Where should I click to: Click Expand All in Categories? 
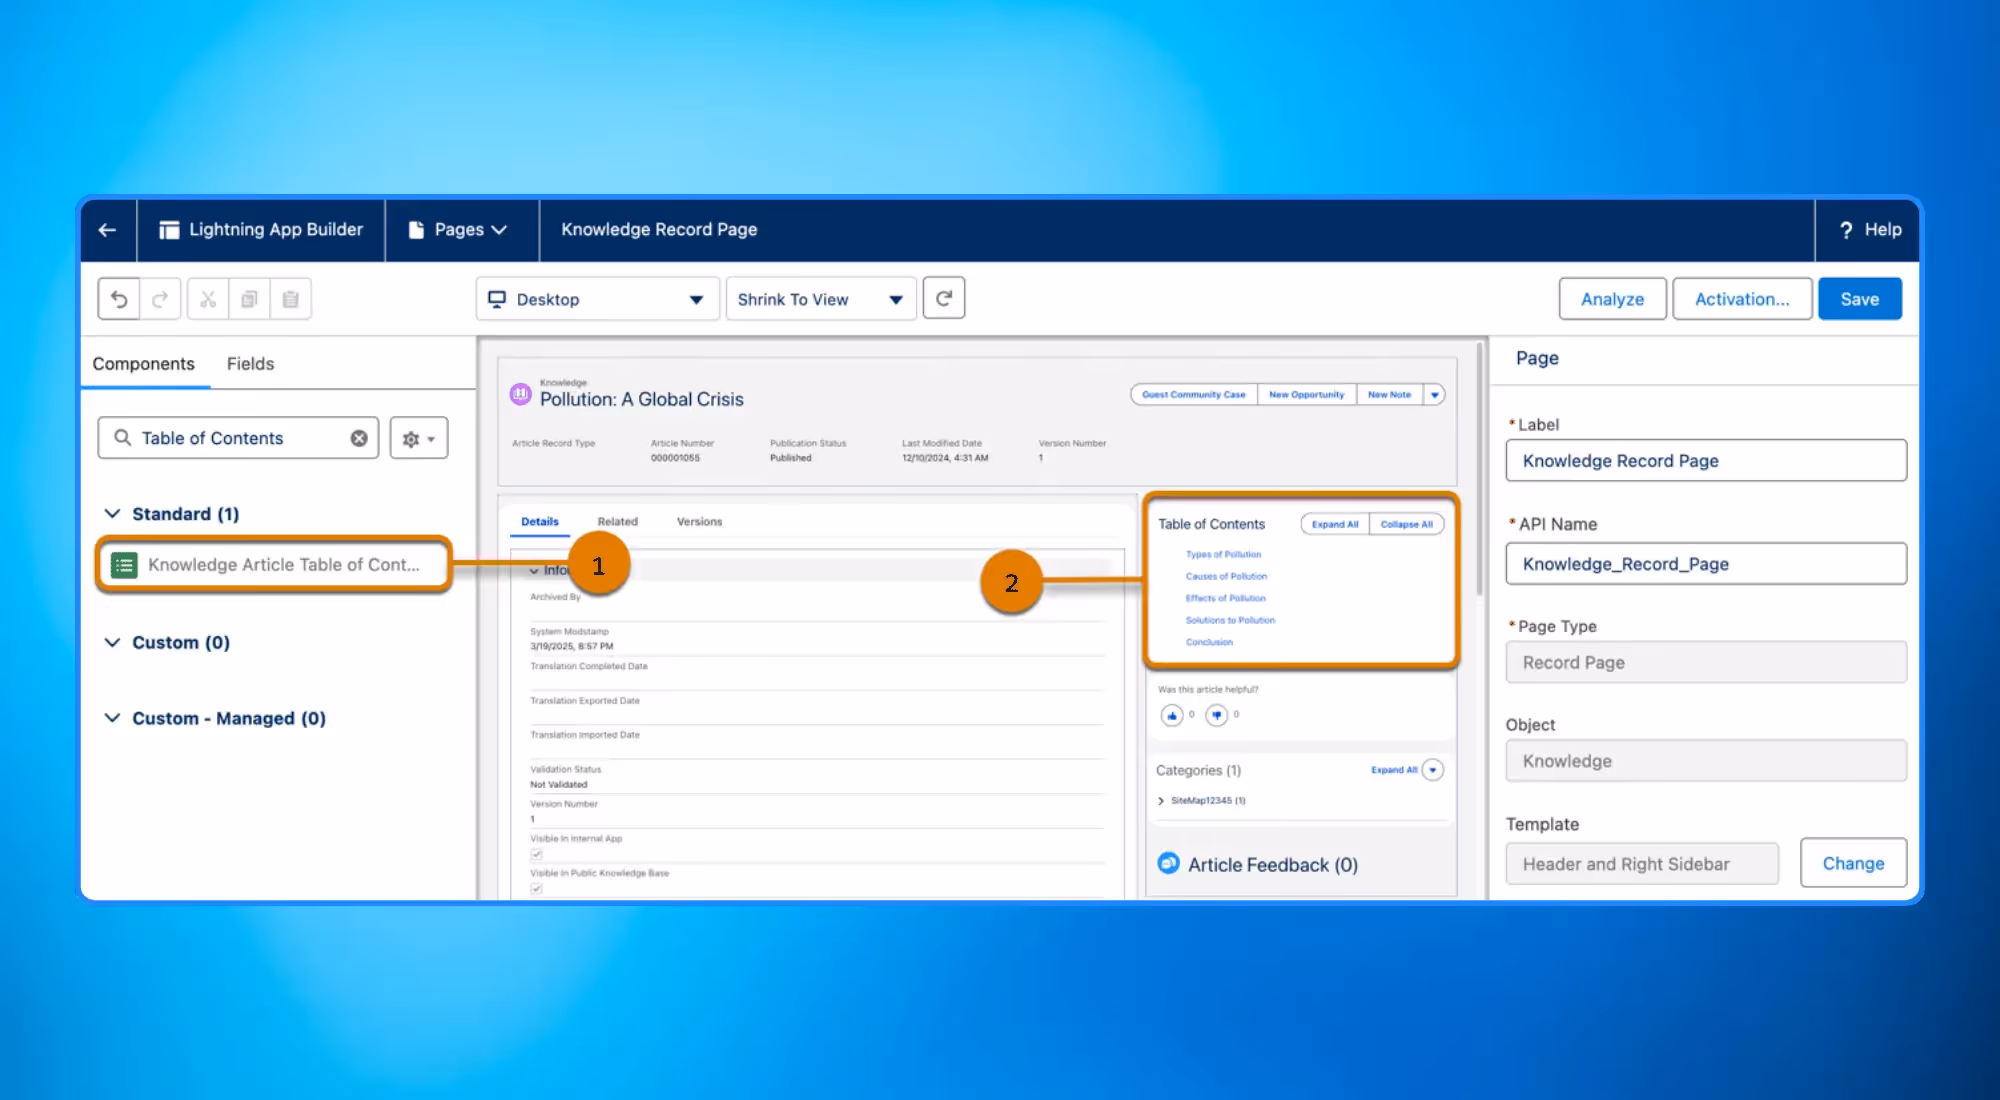point(1394,770)
